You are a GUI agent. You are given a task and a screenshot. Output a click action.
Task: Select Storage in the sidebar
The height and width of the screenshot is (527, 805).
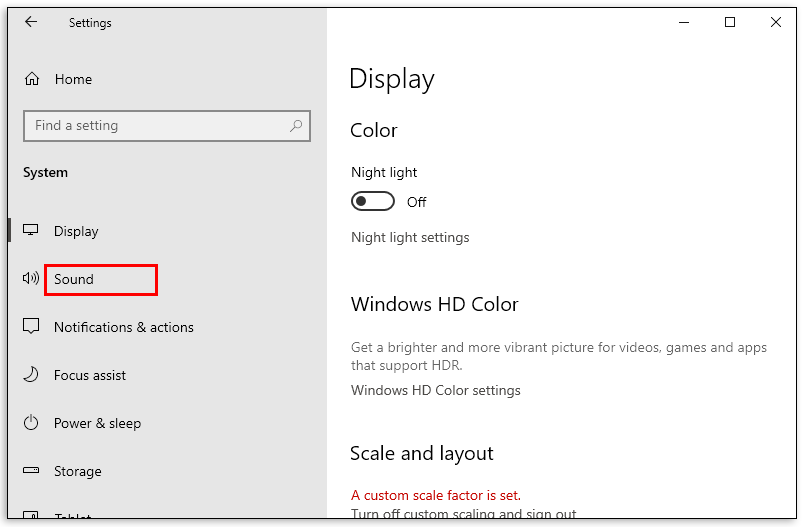tap(78, 471)
